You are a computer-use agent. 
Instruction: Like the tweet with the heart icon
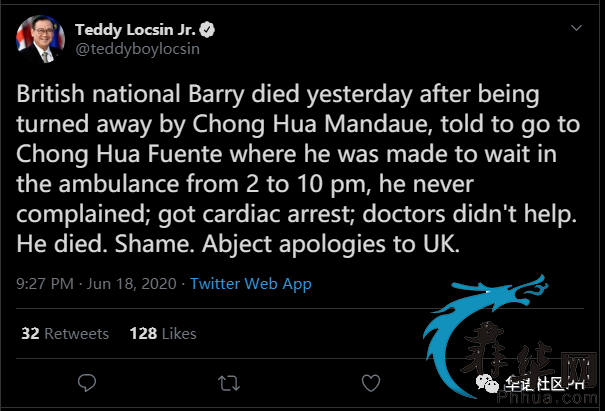(371, 382)
